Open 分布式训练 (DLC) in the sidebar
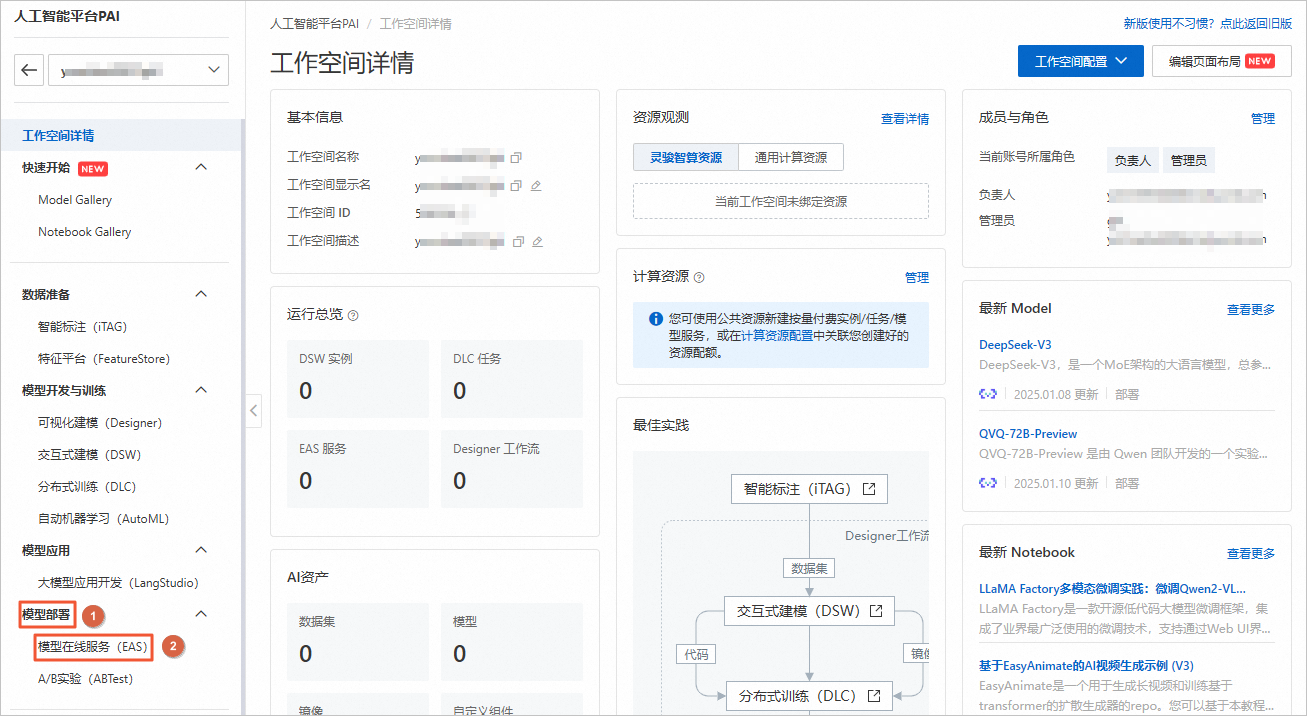The height and width of the screenshot is (716, 1307). click(87, 487)
